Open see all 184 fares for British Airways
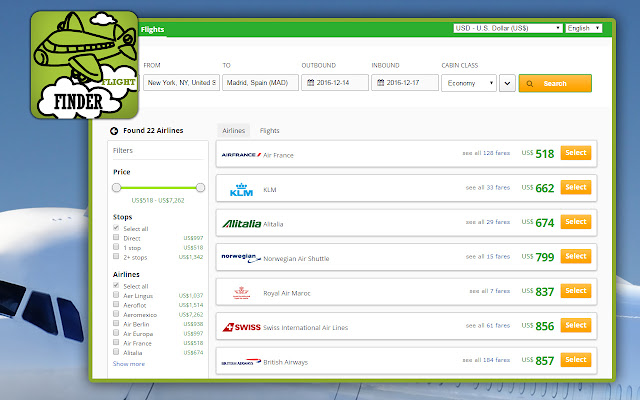The height and width of the screenshot is (400, 640). coord(486,360)
